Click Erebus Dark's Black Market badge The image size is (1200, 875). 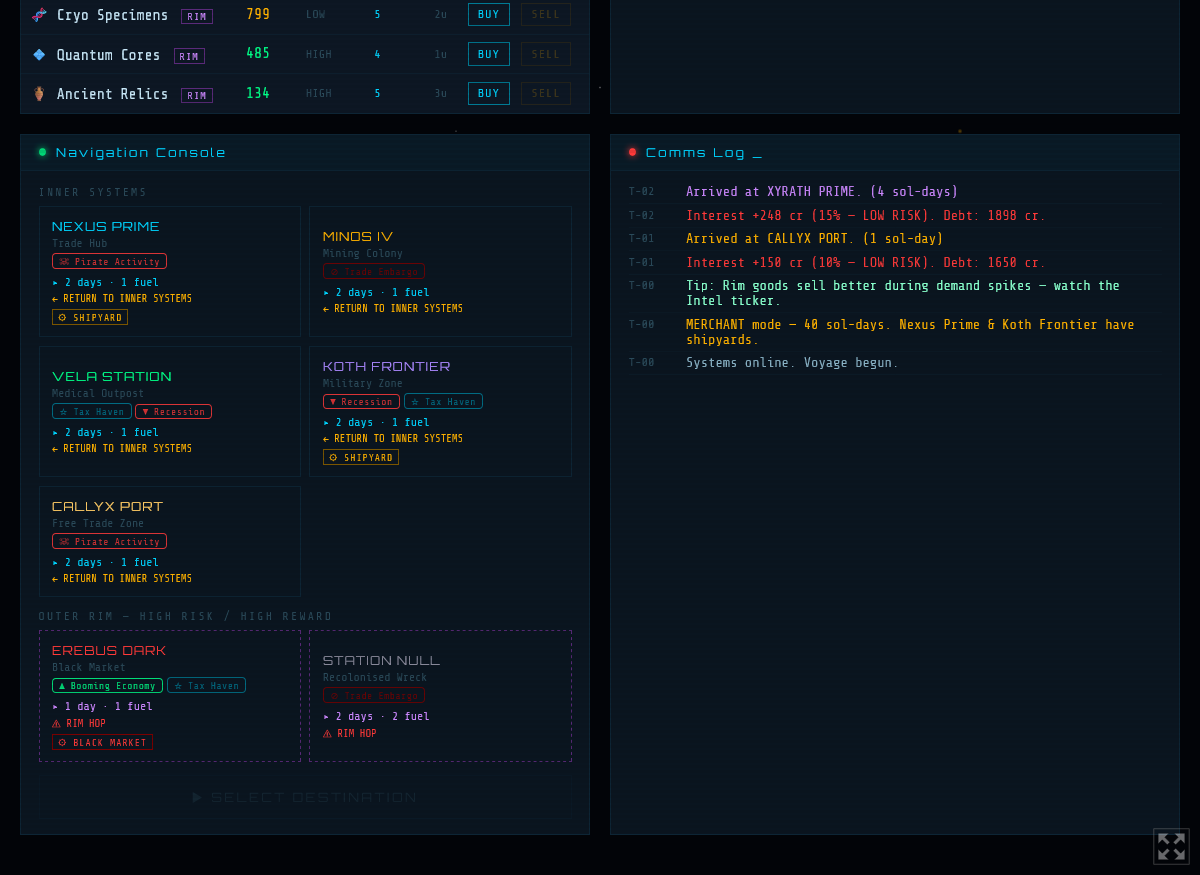pyautogui.click(x=102, y=743)
